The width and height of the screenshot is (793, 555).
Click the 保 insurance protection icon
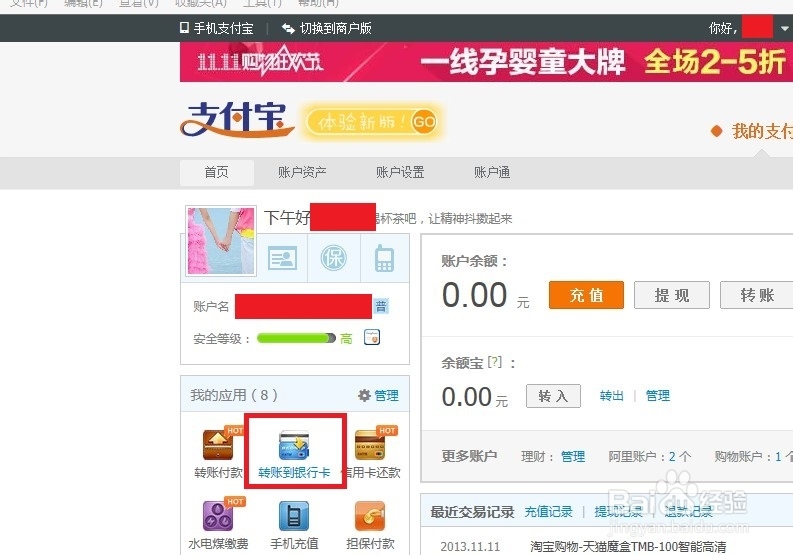pyautogui.click(x=334, y=258)
